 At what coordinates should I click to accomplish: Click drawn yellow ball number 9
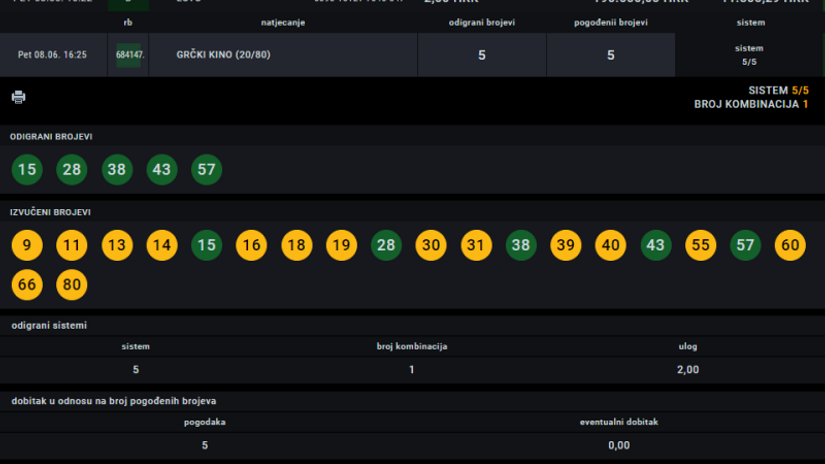pyautogui.click(x=27, y=245)
